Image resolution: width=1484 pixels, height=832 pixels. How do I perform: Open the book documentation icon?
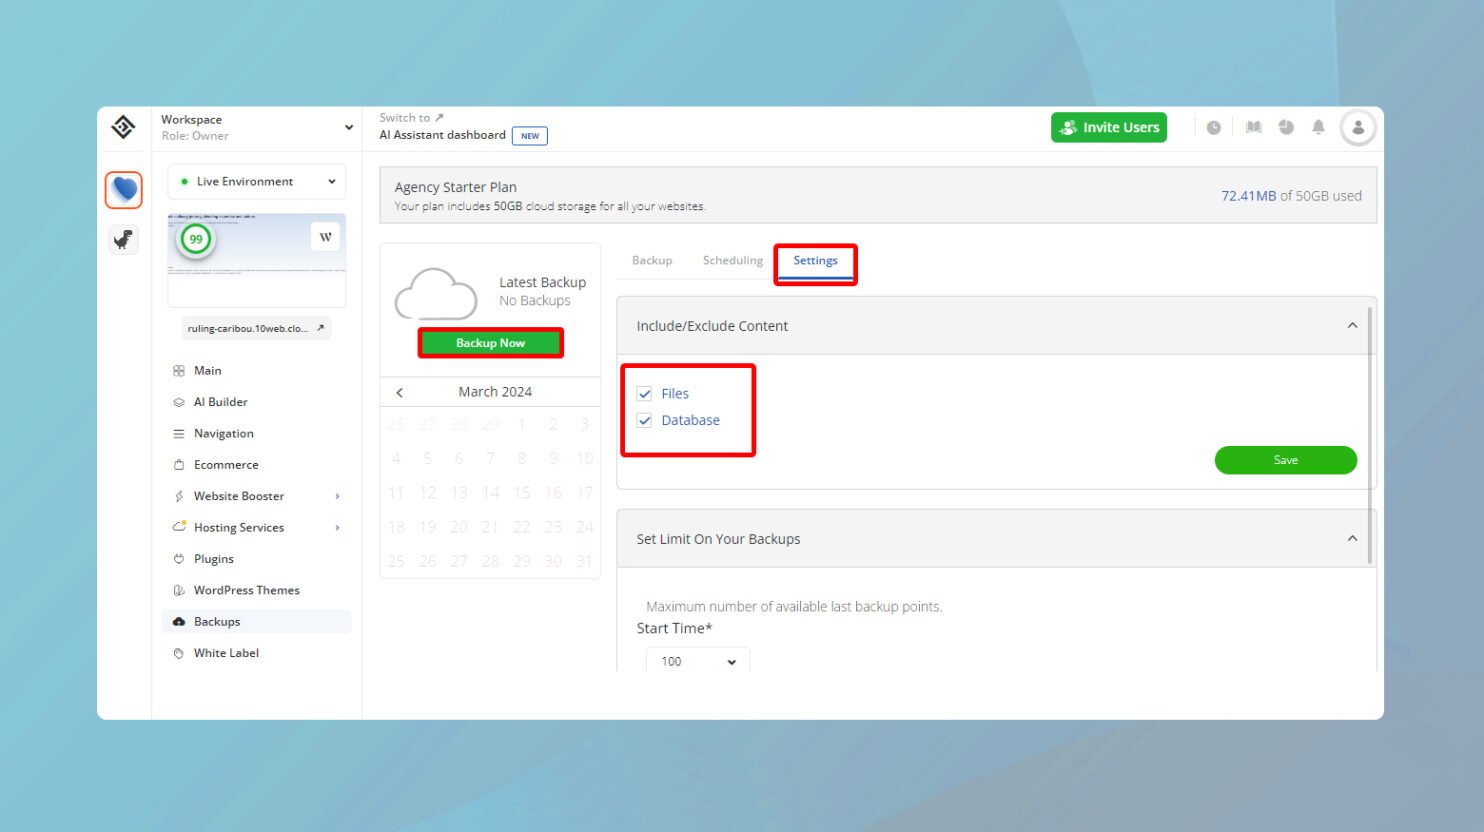pos(1253,128)
